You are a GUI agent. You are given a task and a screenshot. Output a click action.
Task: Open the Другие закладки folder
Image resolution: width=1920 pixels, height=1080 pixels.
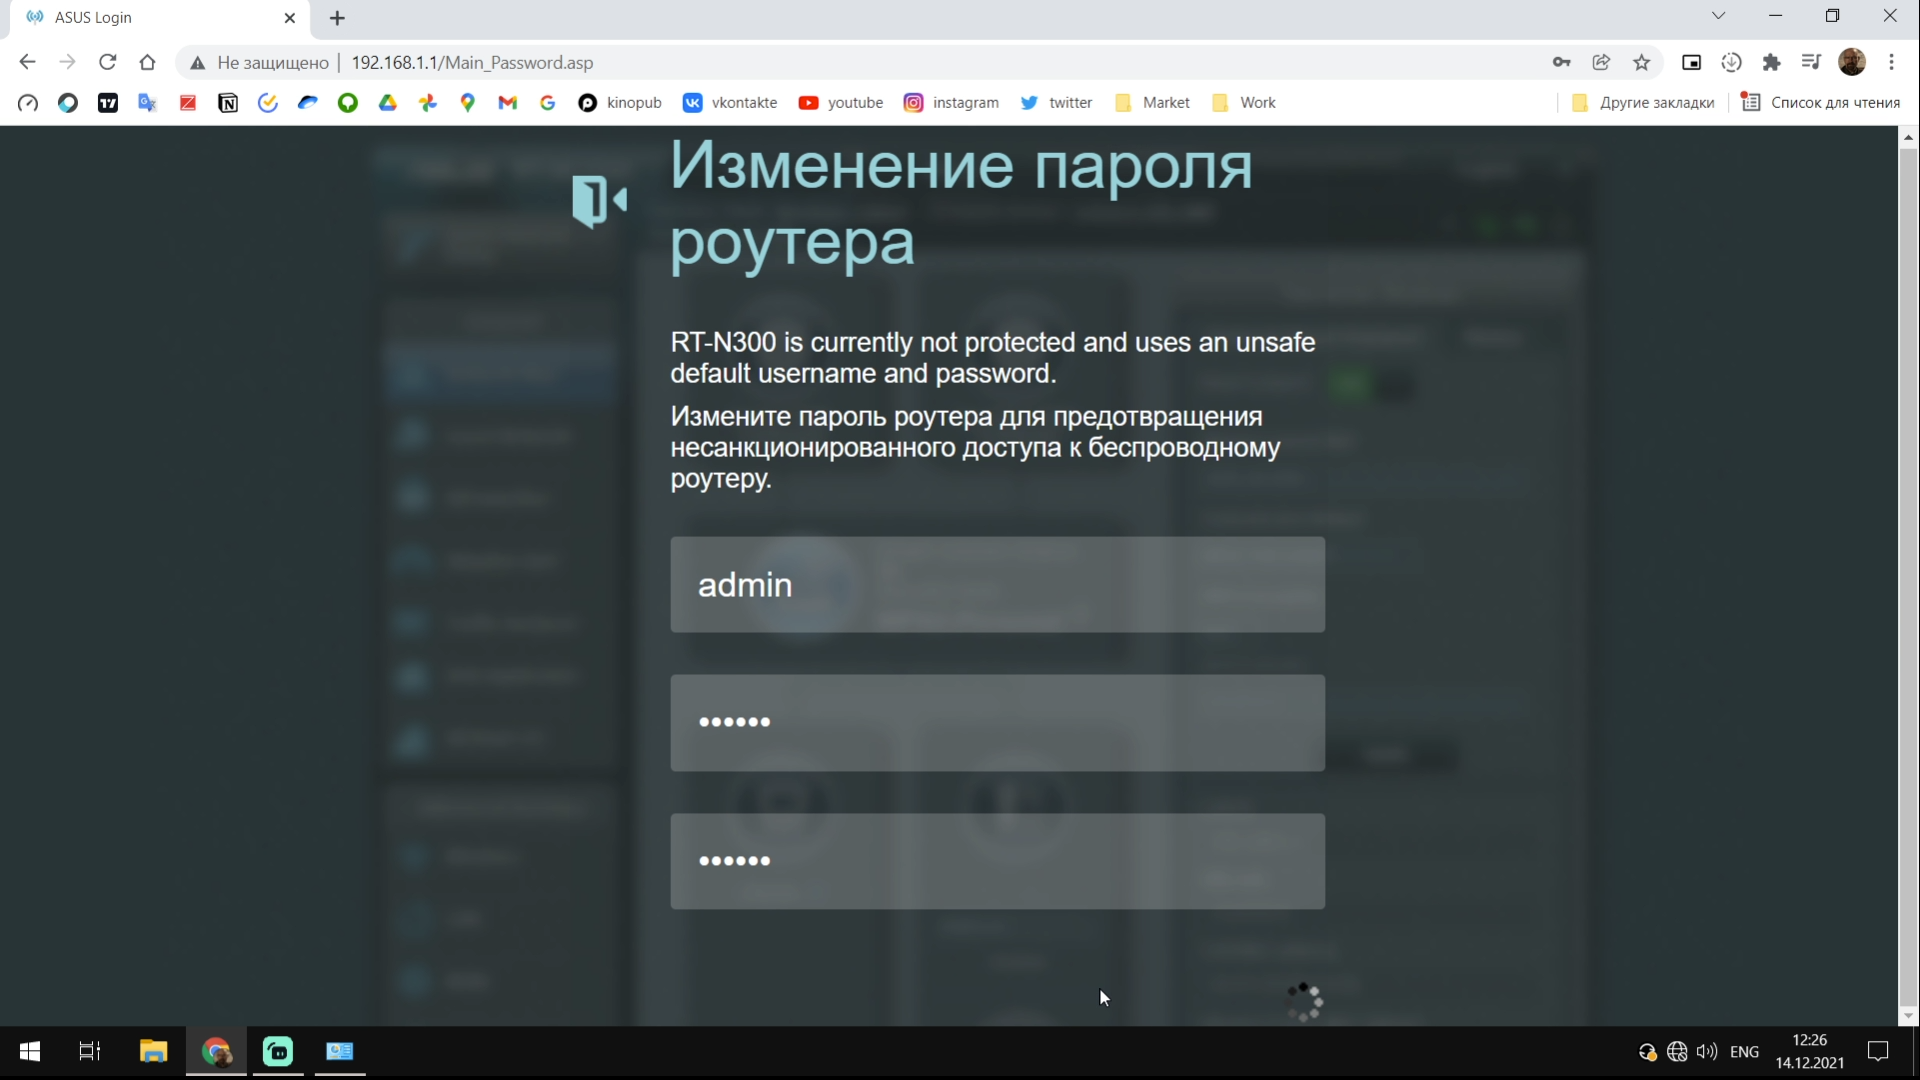click(x=1643, y=102)
